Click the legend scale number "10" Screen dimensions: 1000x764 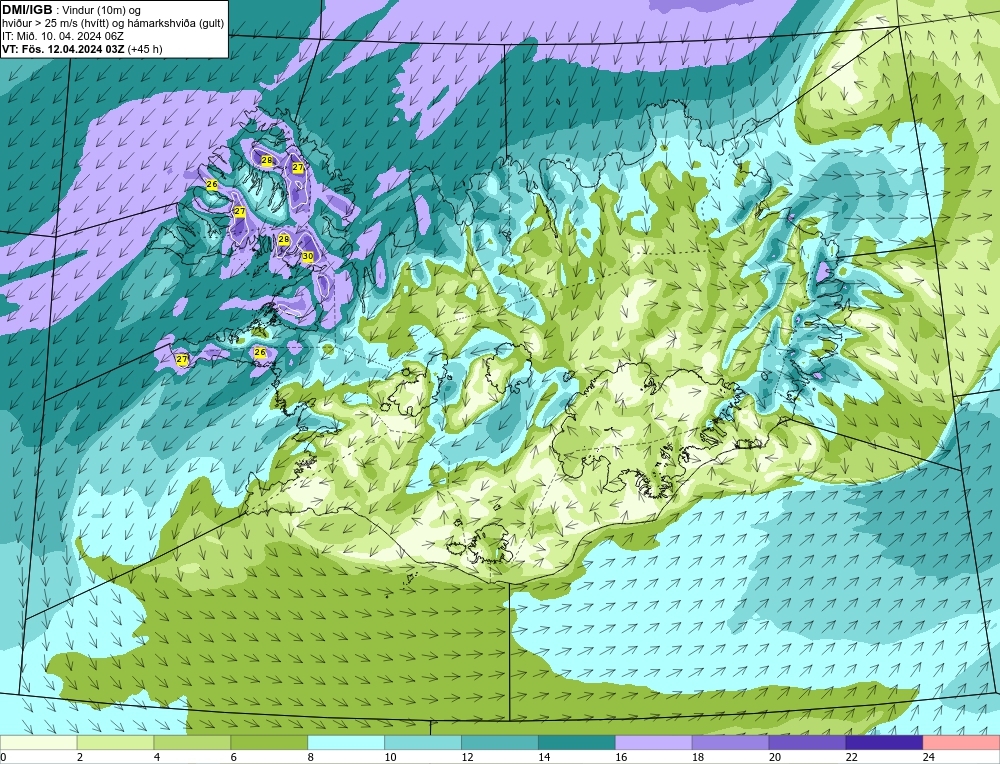(390, 757)
